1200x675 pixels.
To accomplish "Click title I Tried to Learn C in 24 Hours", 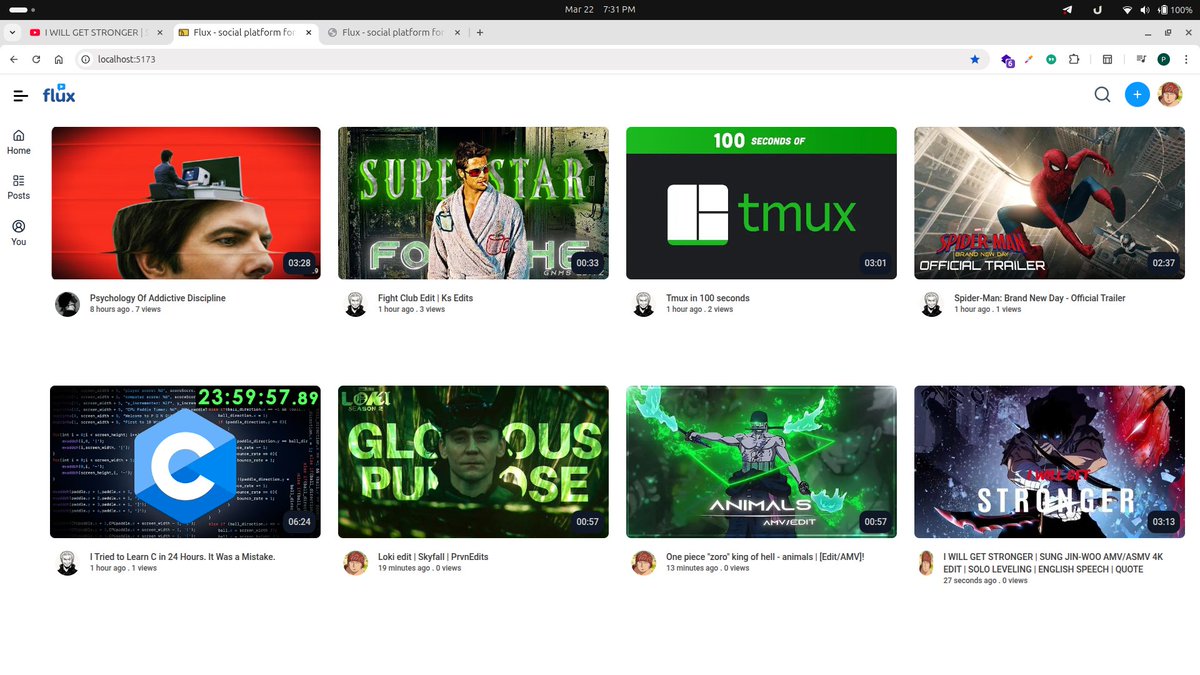I will click(x=182, y=556).
